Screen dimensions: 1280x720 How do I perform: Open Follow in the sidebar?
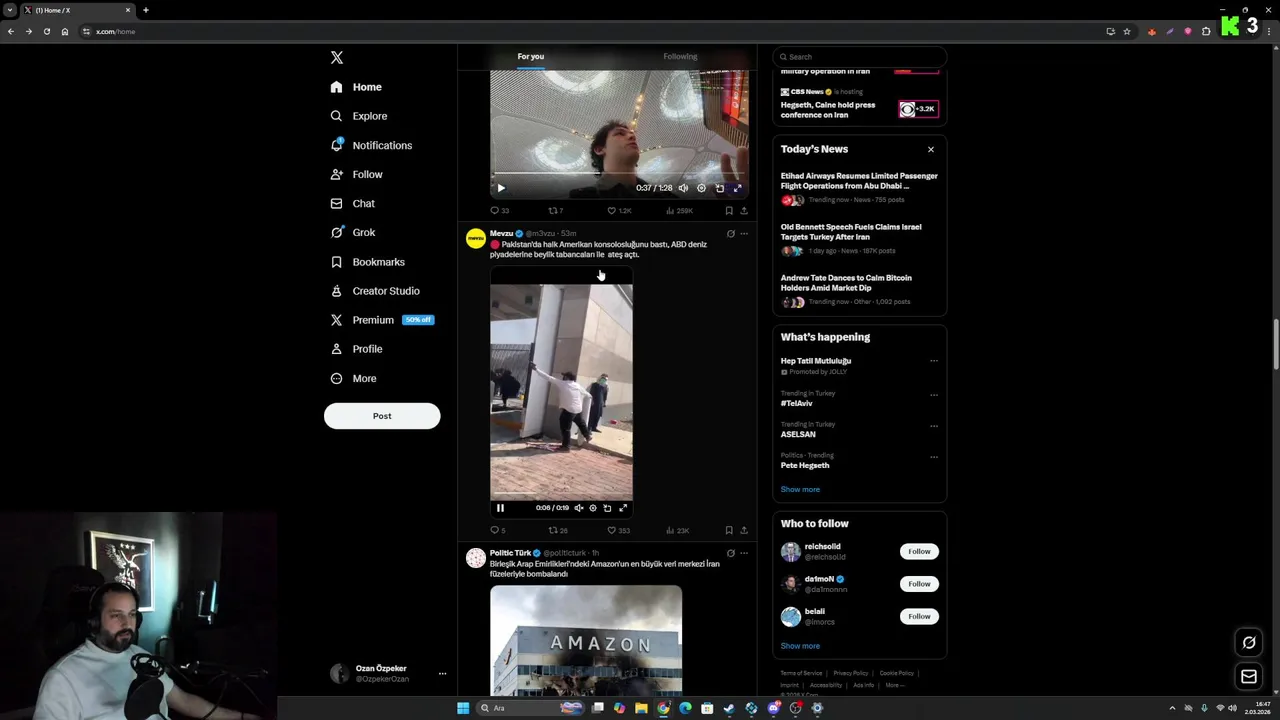[357, 174]
